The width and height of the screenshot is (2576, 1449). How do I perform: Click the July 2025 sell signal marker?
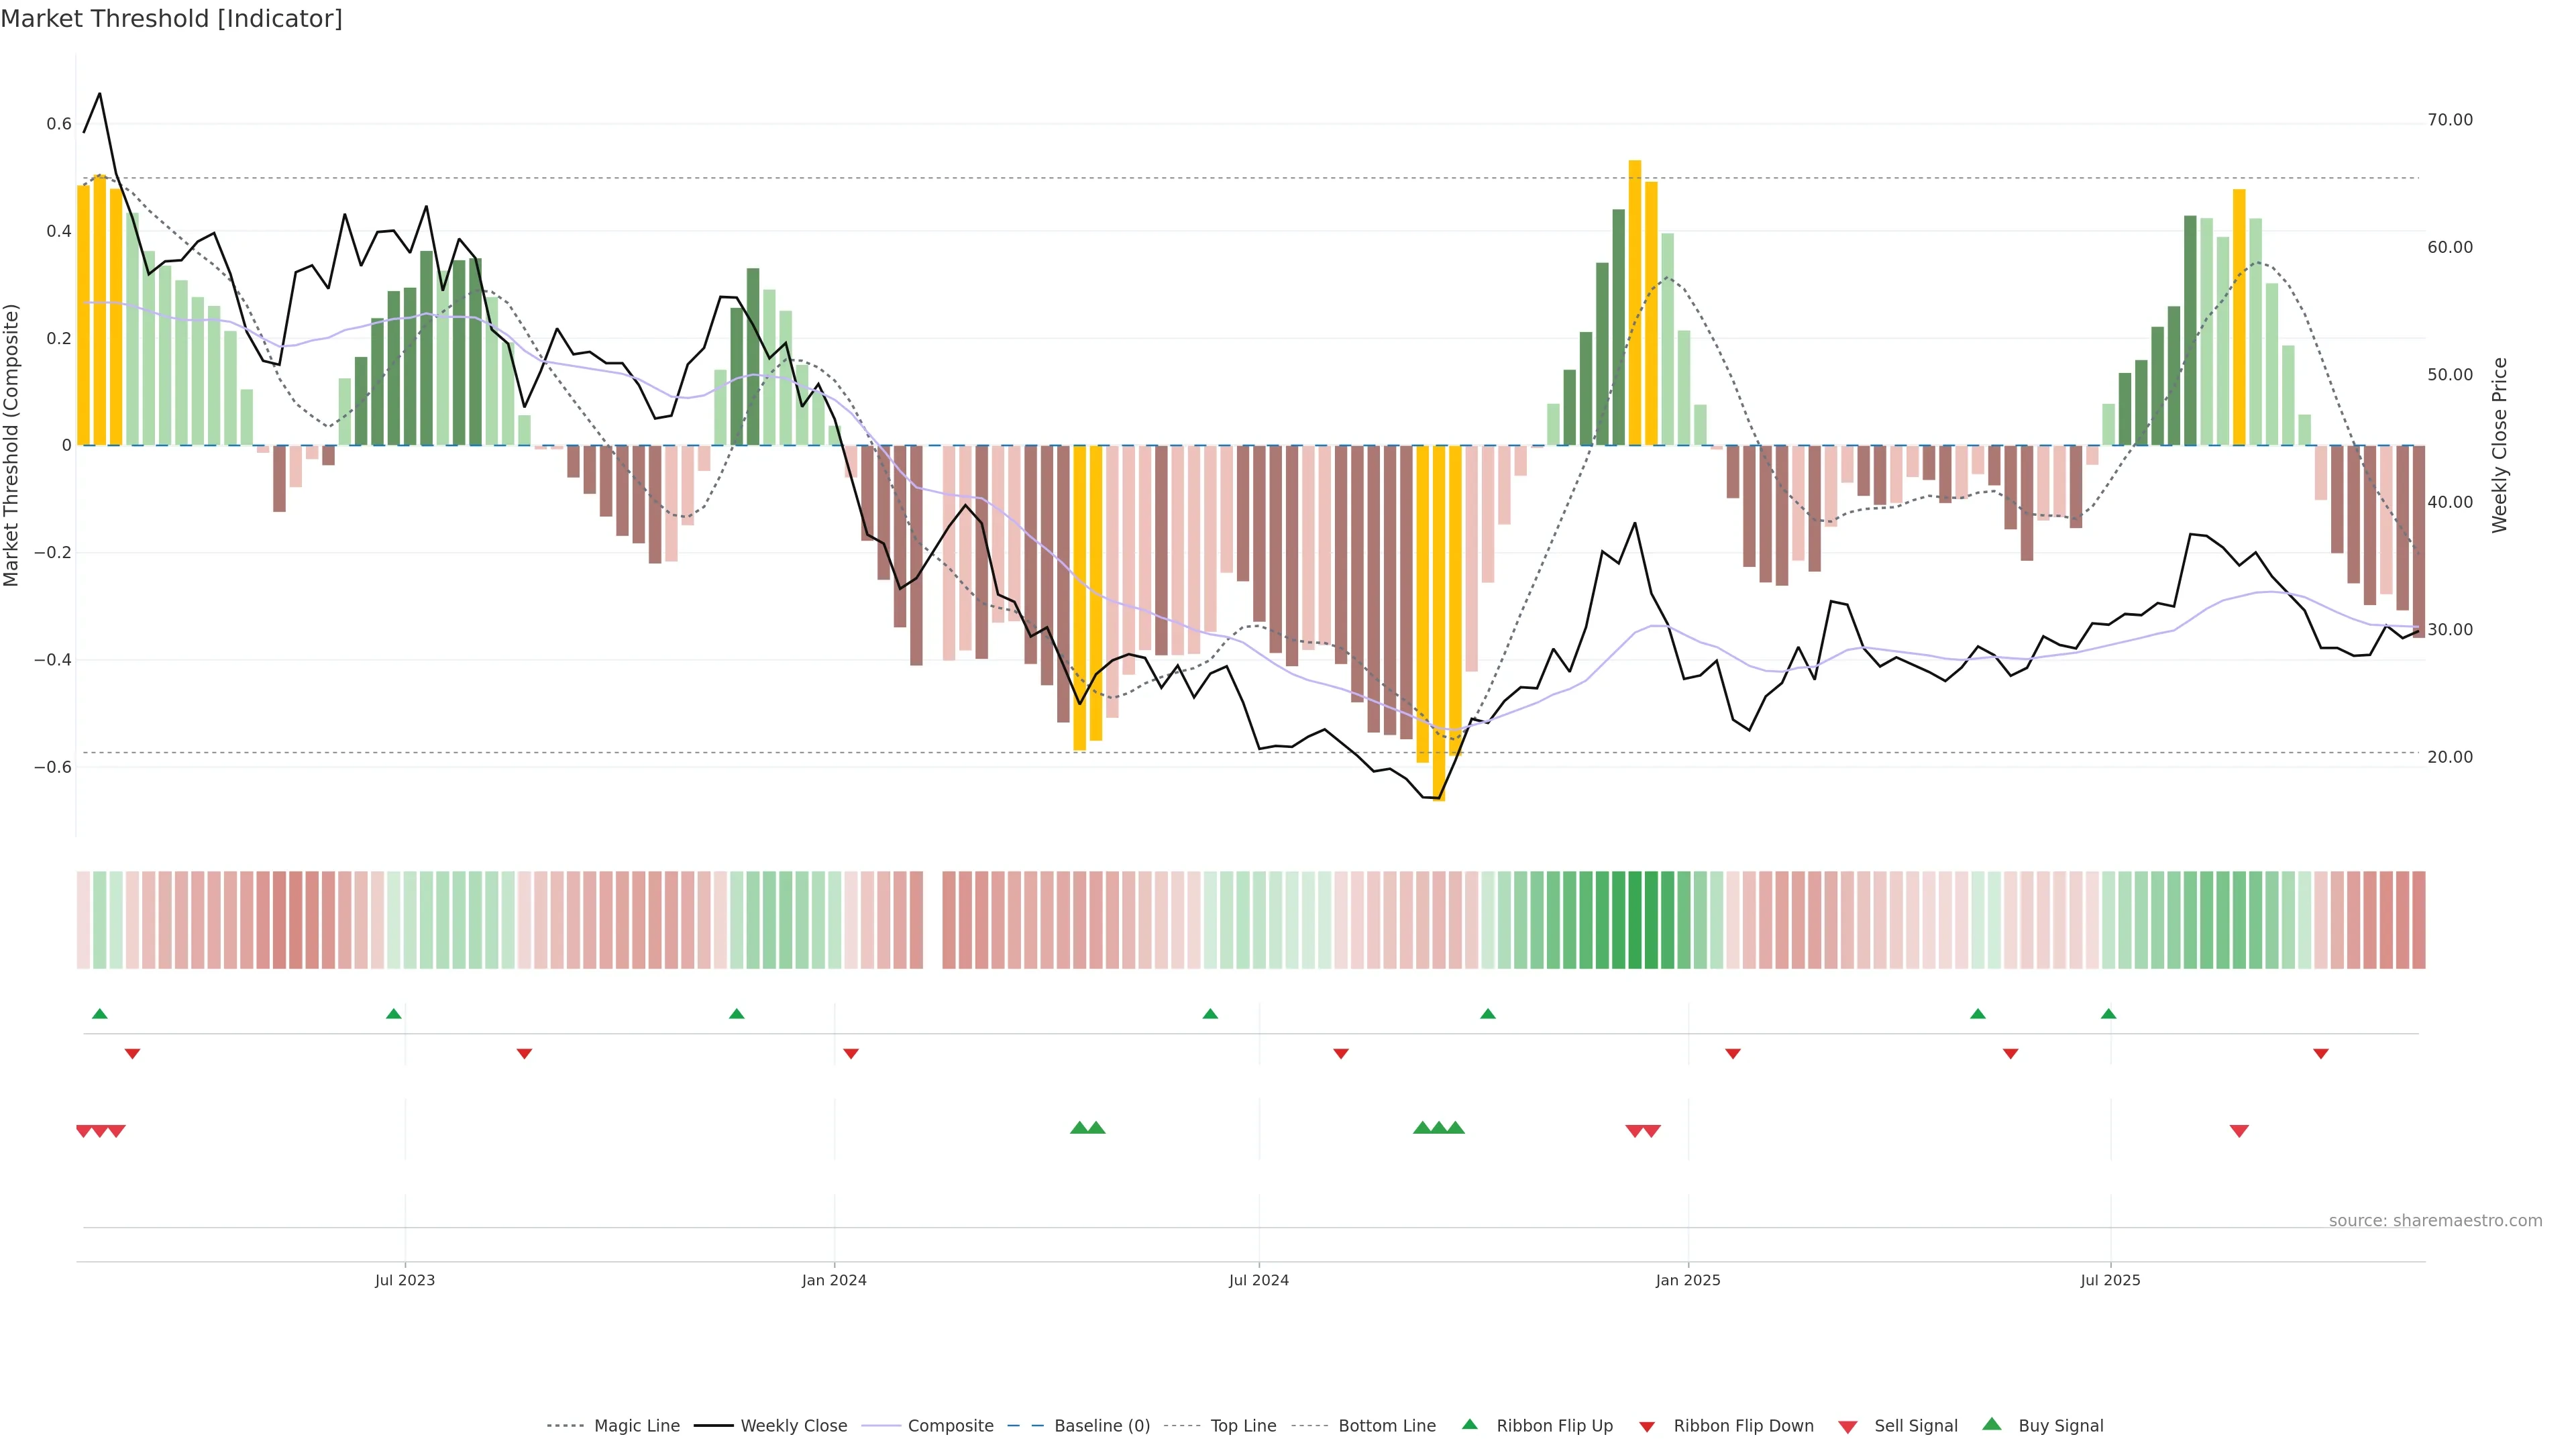(2239, 1131)
